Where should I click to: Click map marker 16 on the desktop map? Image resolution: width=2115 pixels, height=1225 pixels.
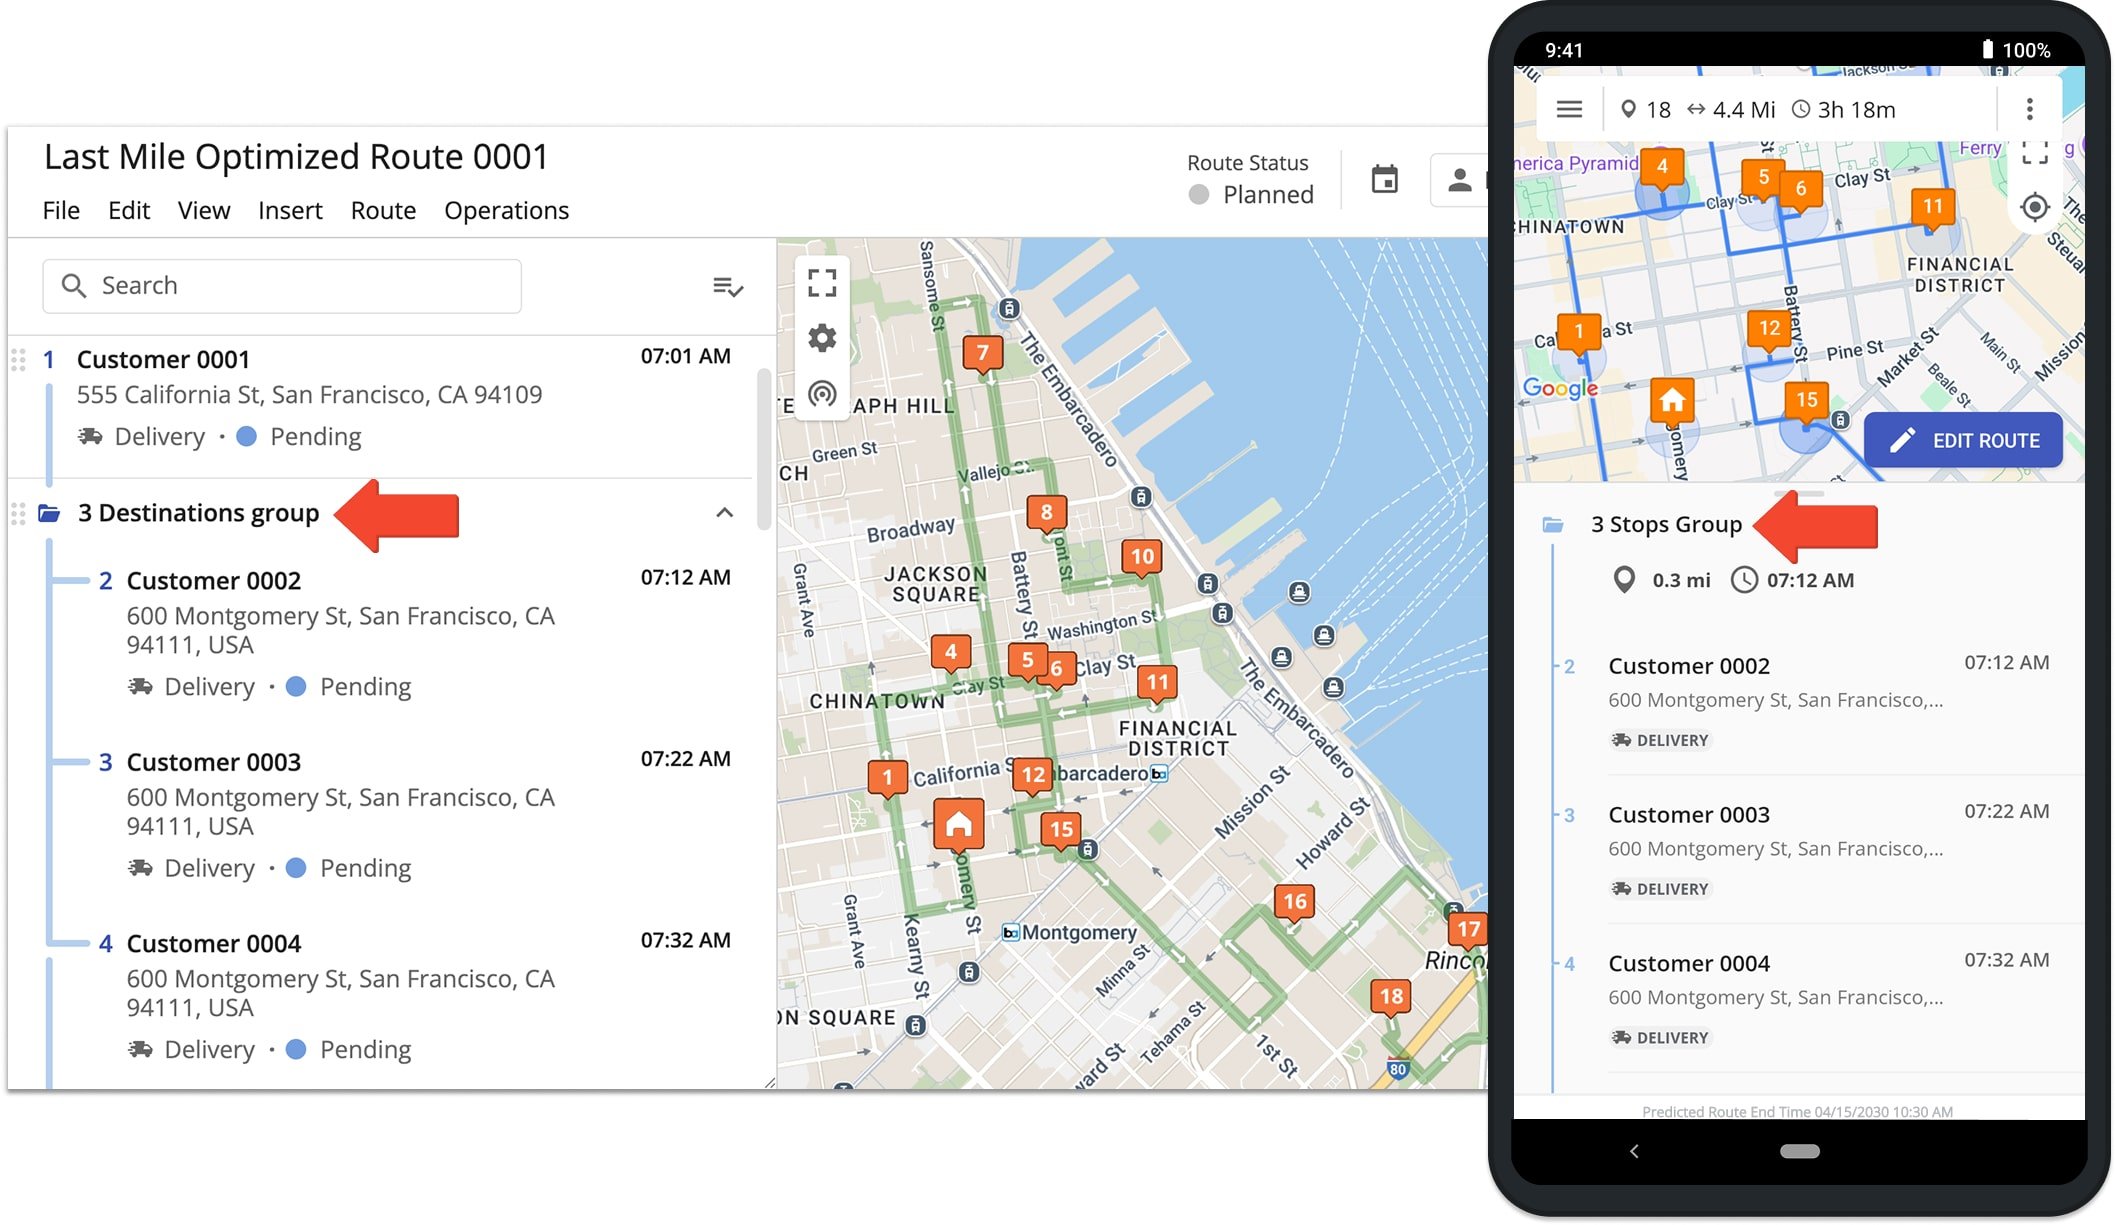point(1294,903)
